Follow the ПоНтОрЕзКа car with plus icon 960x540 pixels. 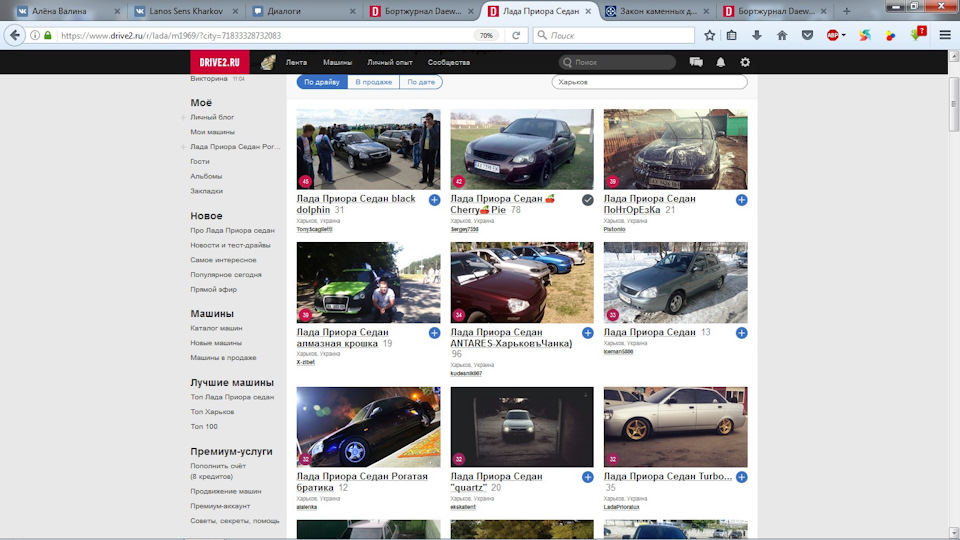click(741, 200)
